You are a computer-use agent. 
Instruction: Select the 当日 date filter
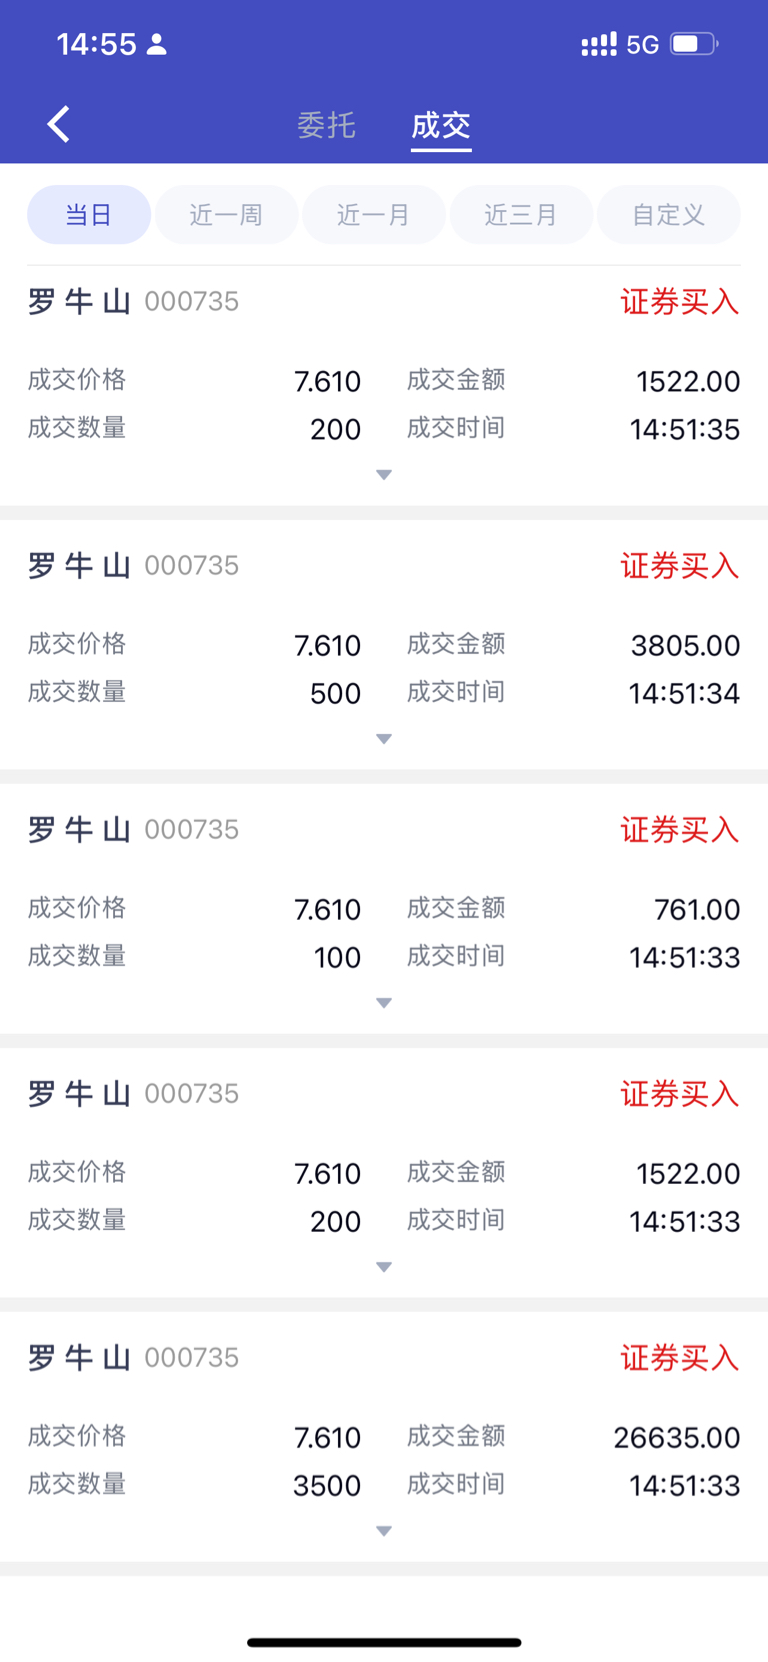89,215
